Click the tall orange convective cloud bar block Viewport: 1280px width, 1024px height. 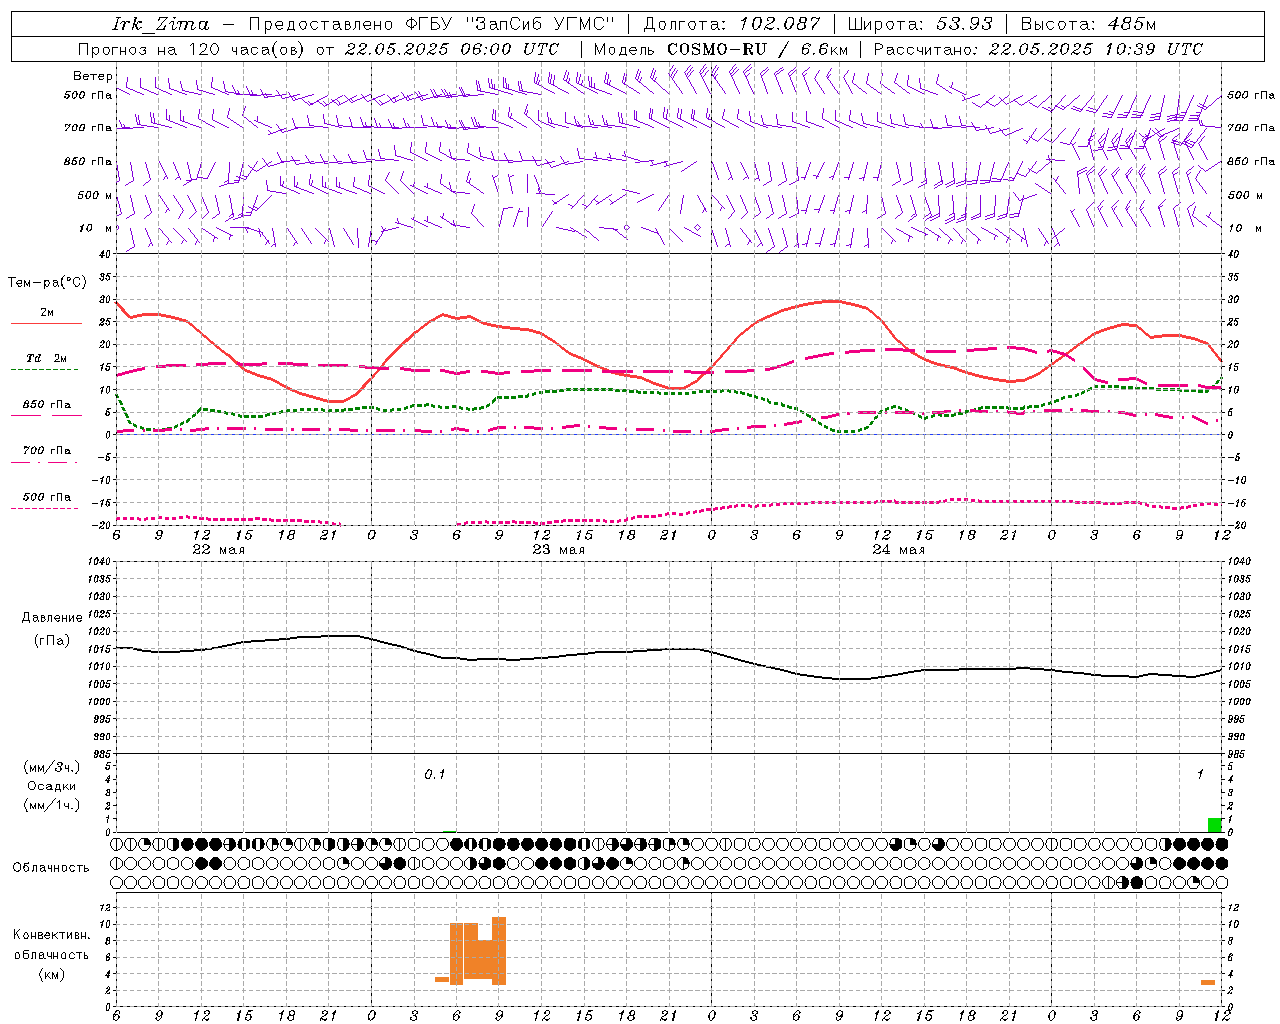click(478, 951)
